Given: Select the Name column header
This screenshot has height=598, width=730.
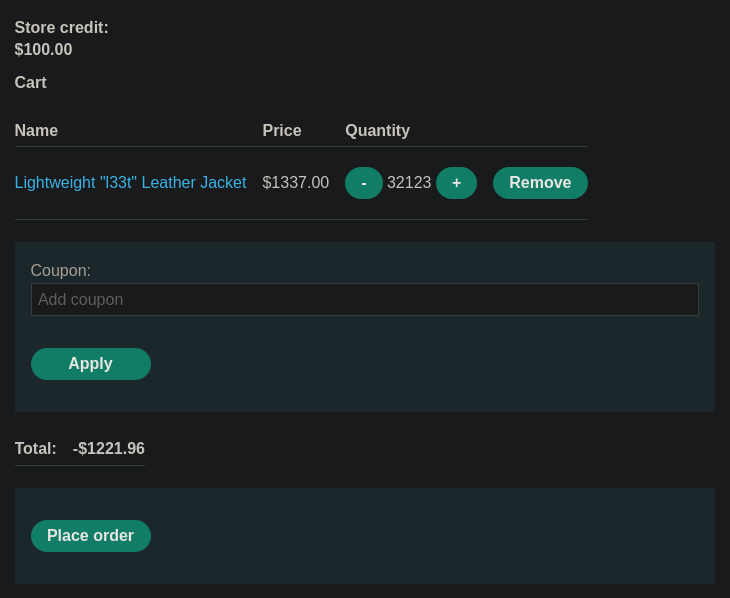Looking at the screenshot, I should click(x=36, y=130).
